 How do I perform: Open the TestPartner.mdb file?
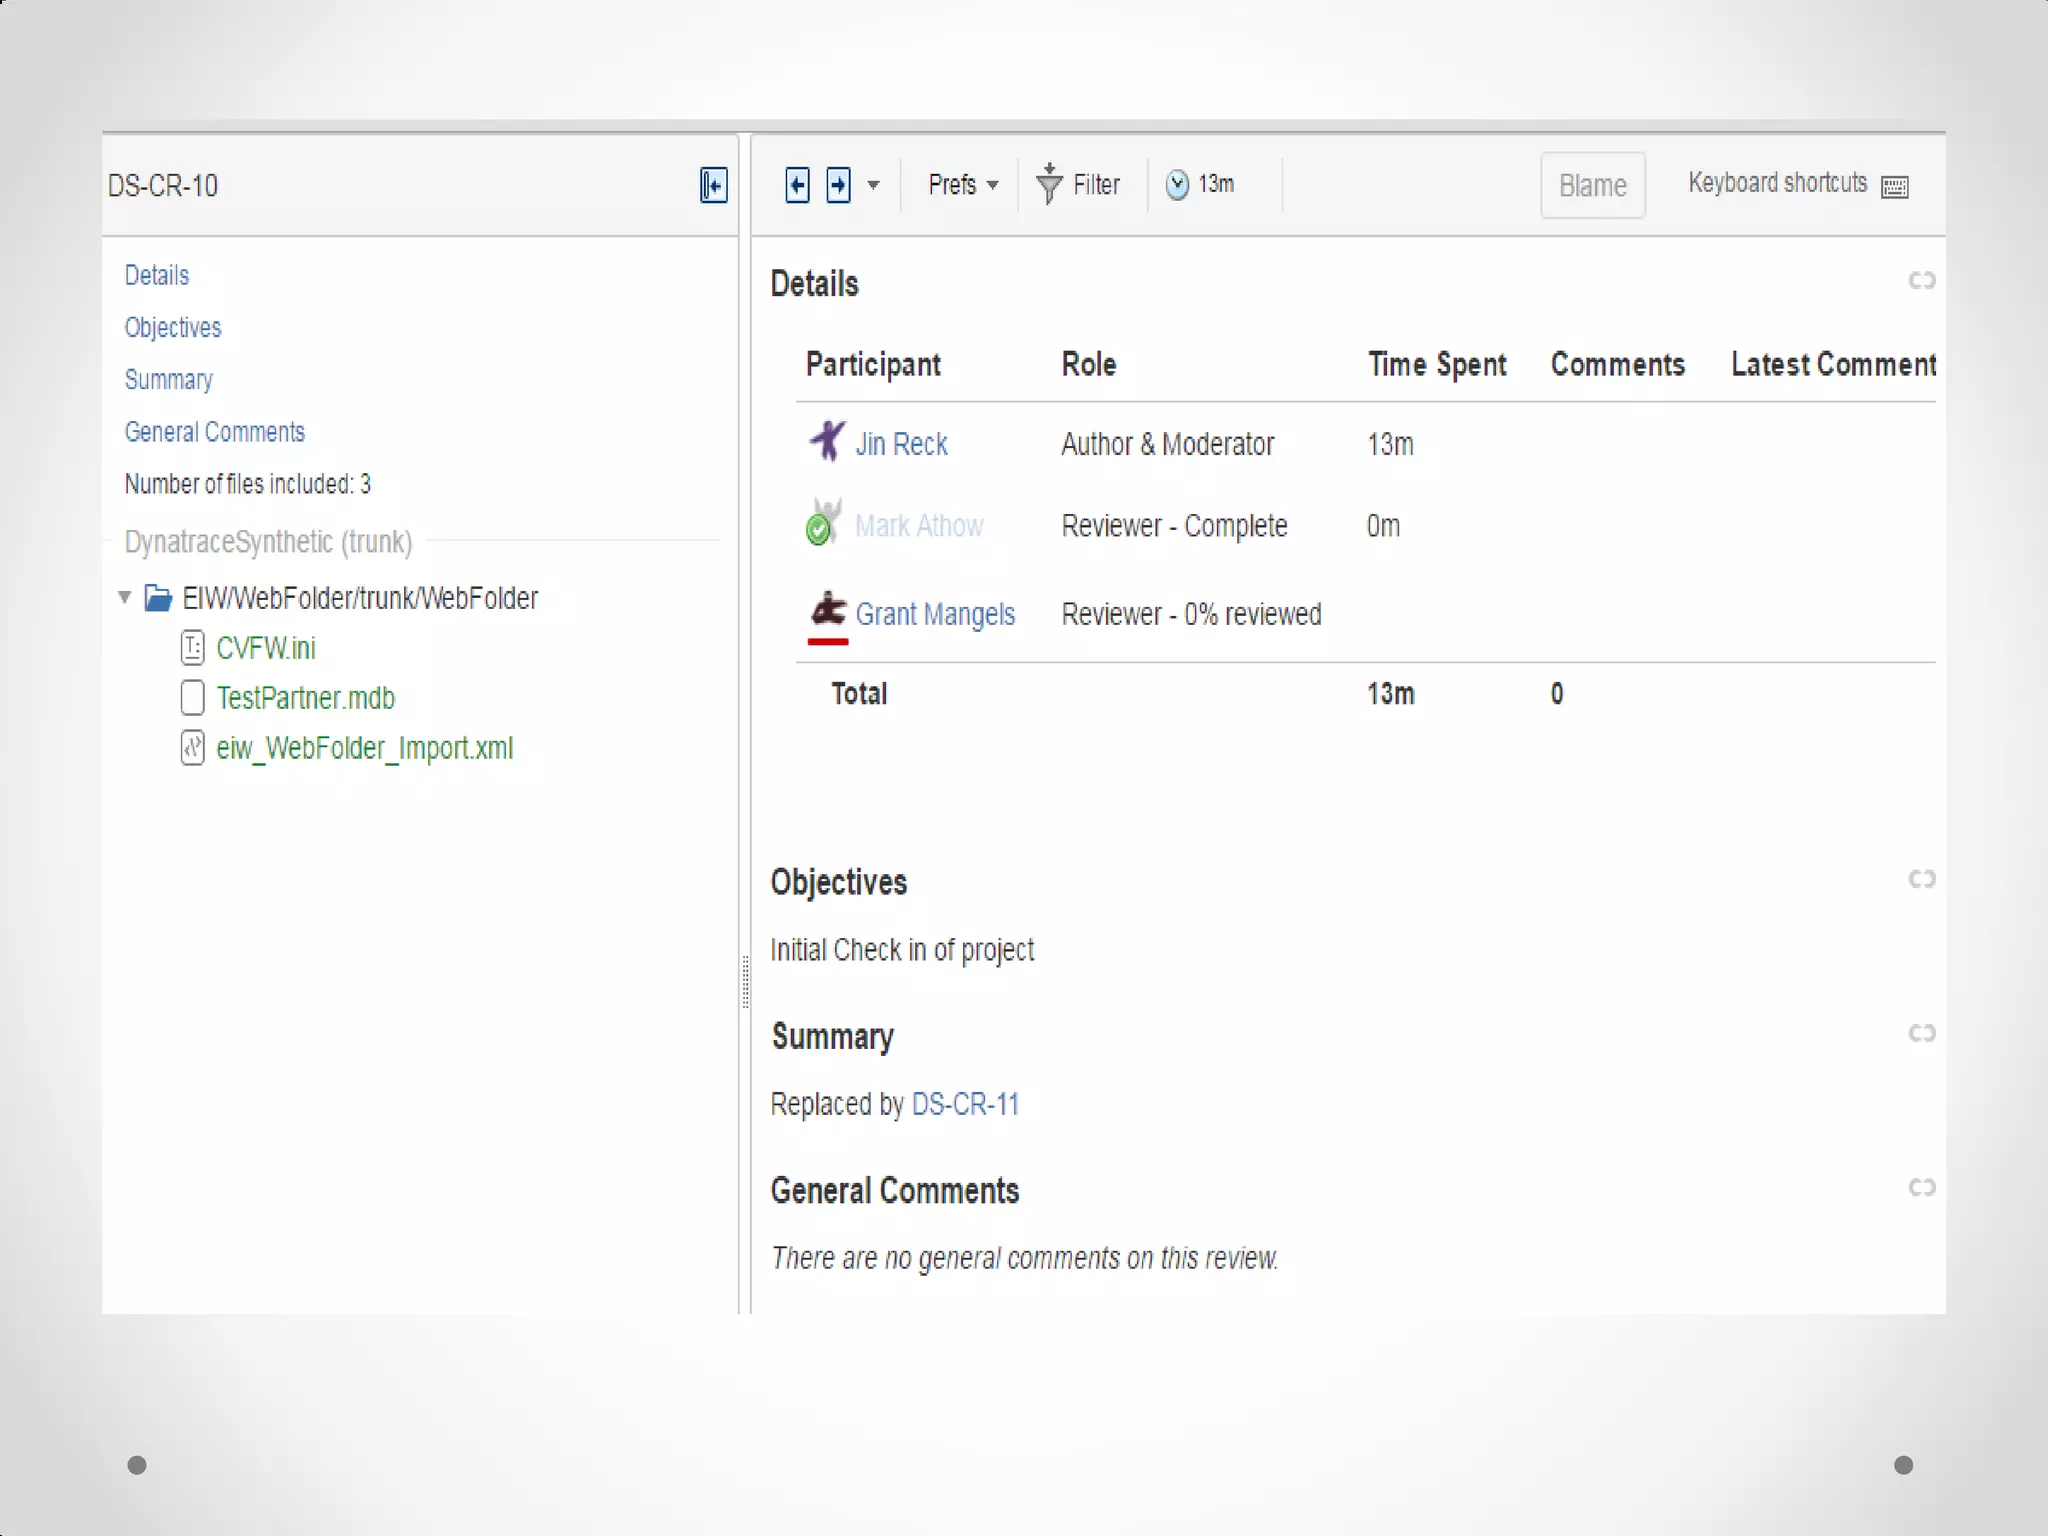click(305, 698)
